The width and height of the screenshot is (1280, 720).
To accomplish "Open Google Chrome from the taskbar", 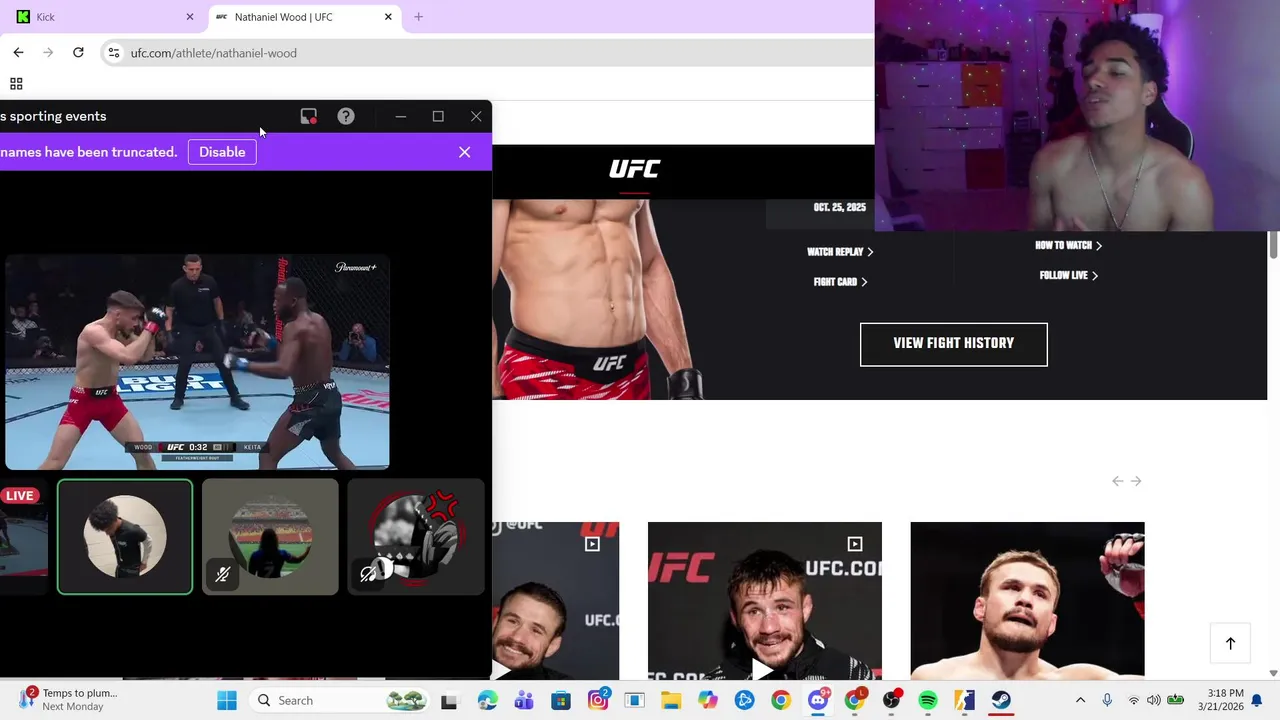I will [x=781, y=700].
